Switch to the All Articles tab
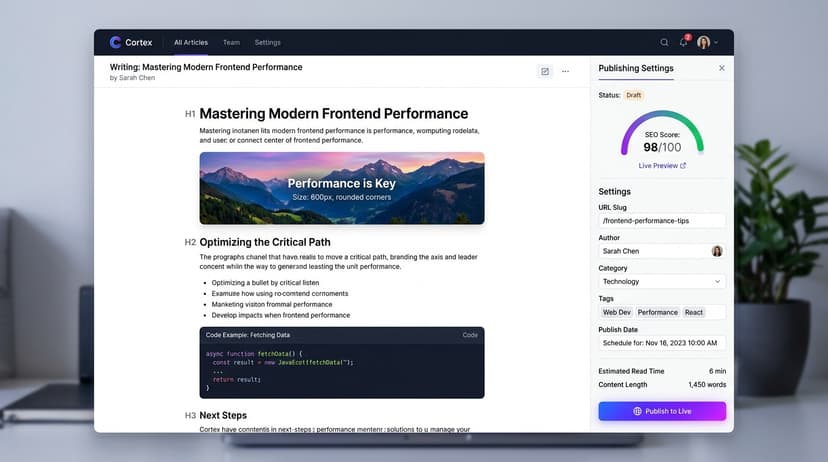The image size is (828, 462). [x=191, y=42]
